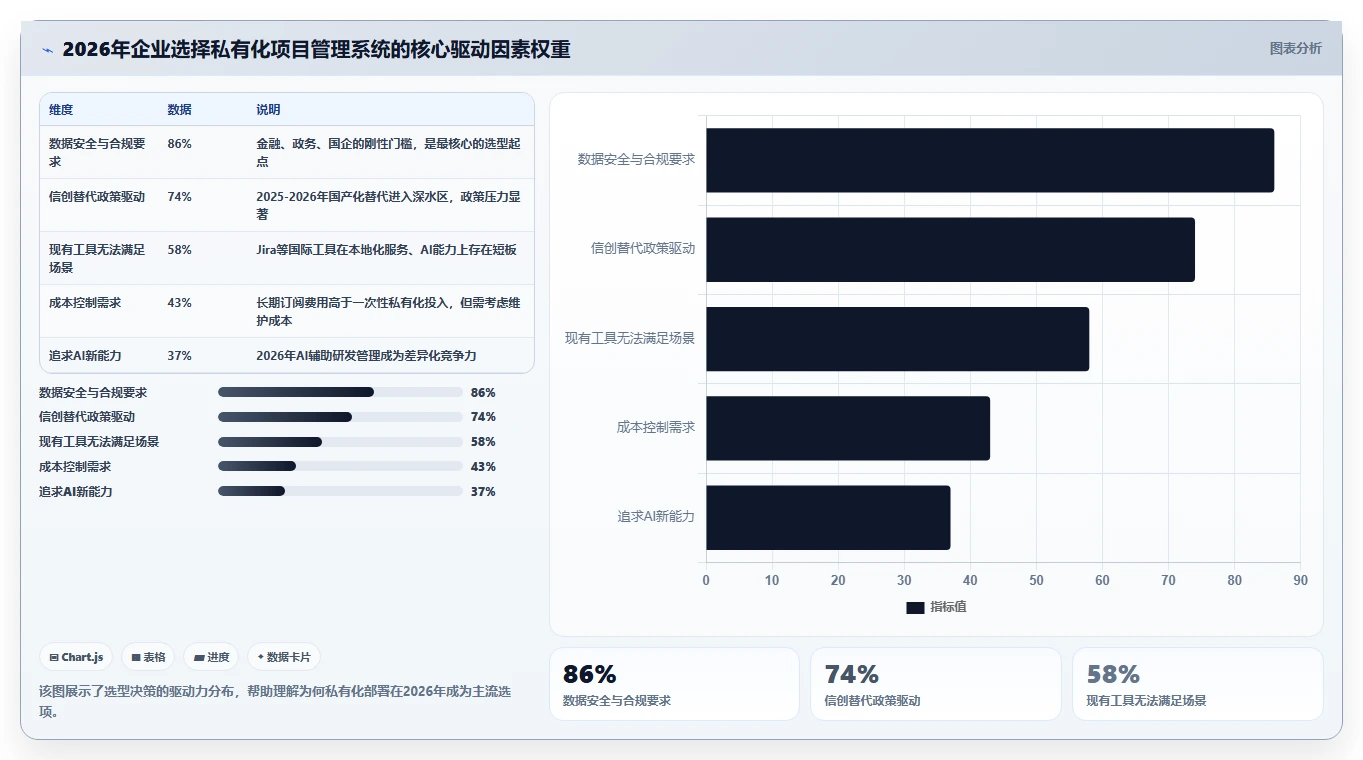Click the chart bar for 信创替代政策驱动
Viewport: 1363px width, 760px height.
tap(950, 249)
